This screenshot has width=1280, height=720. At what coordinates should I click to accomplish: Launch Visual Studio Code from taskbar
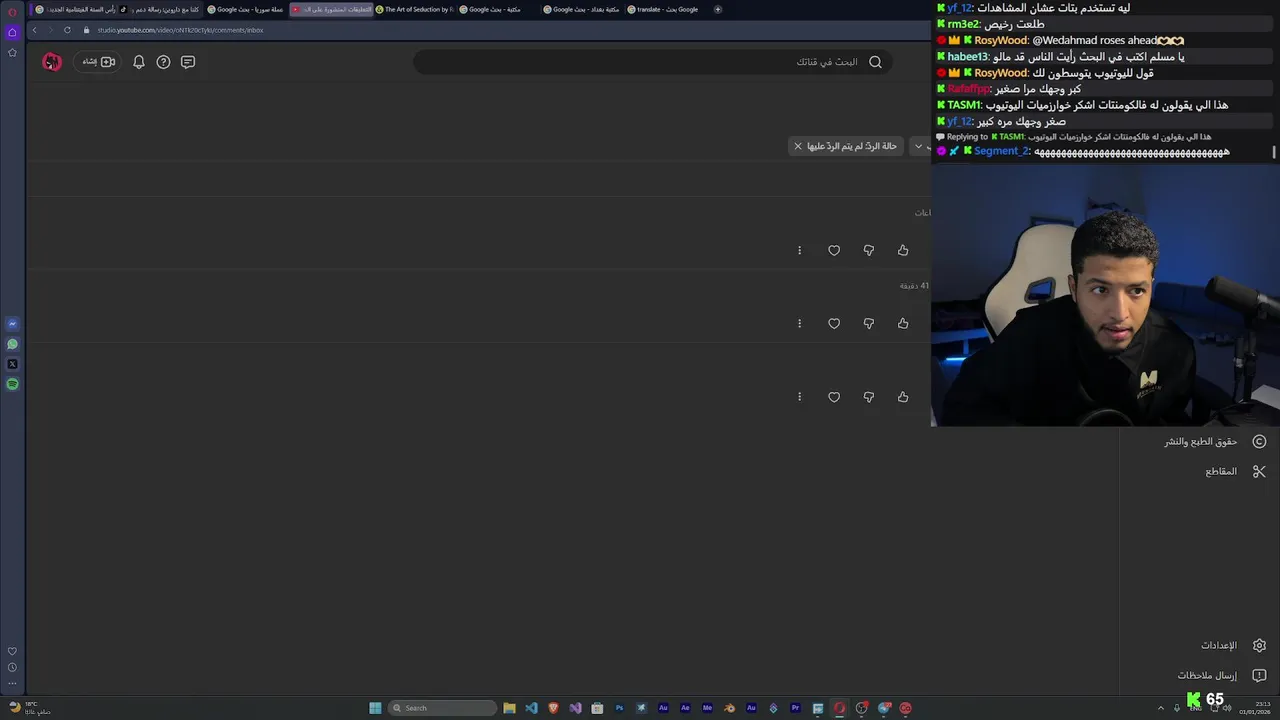point(531,708)
